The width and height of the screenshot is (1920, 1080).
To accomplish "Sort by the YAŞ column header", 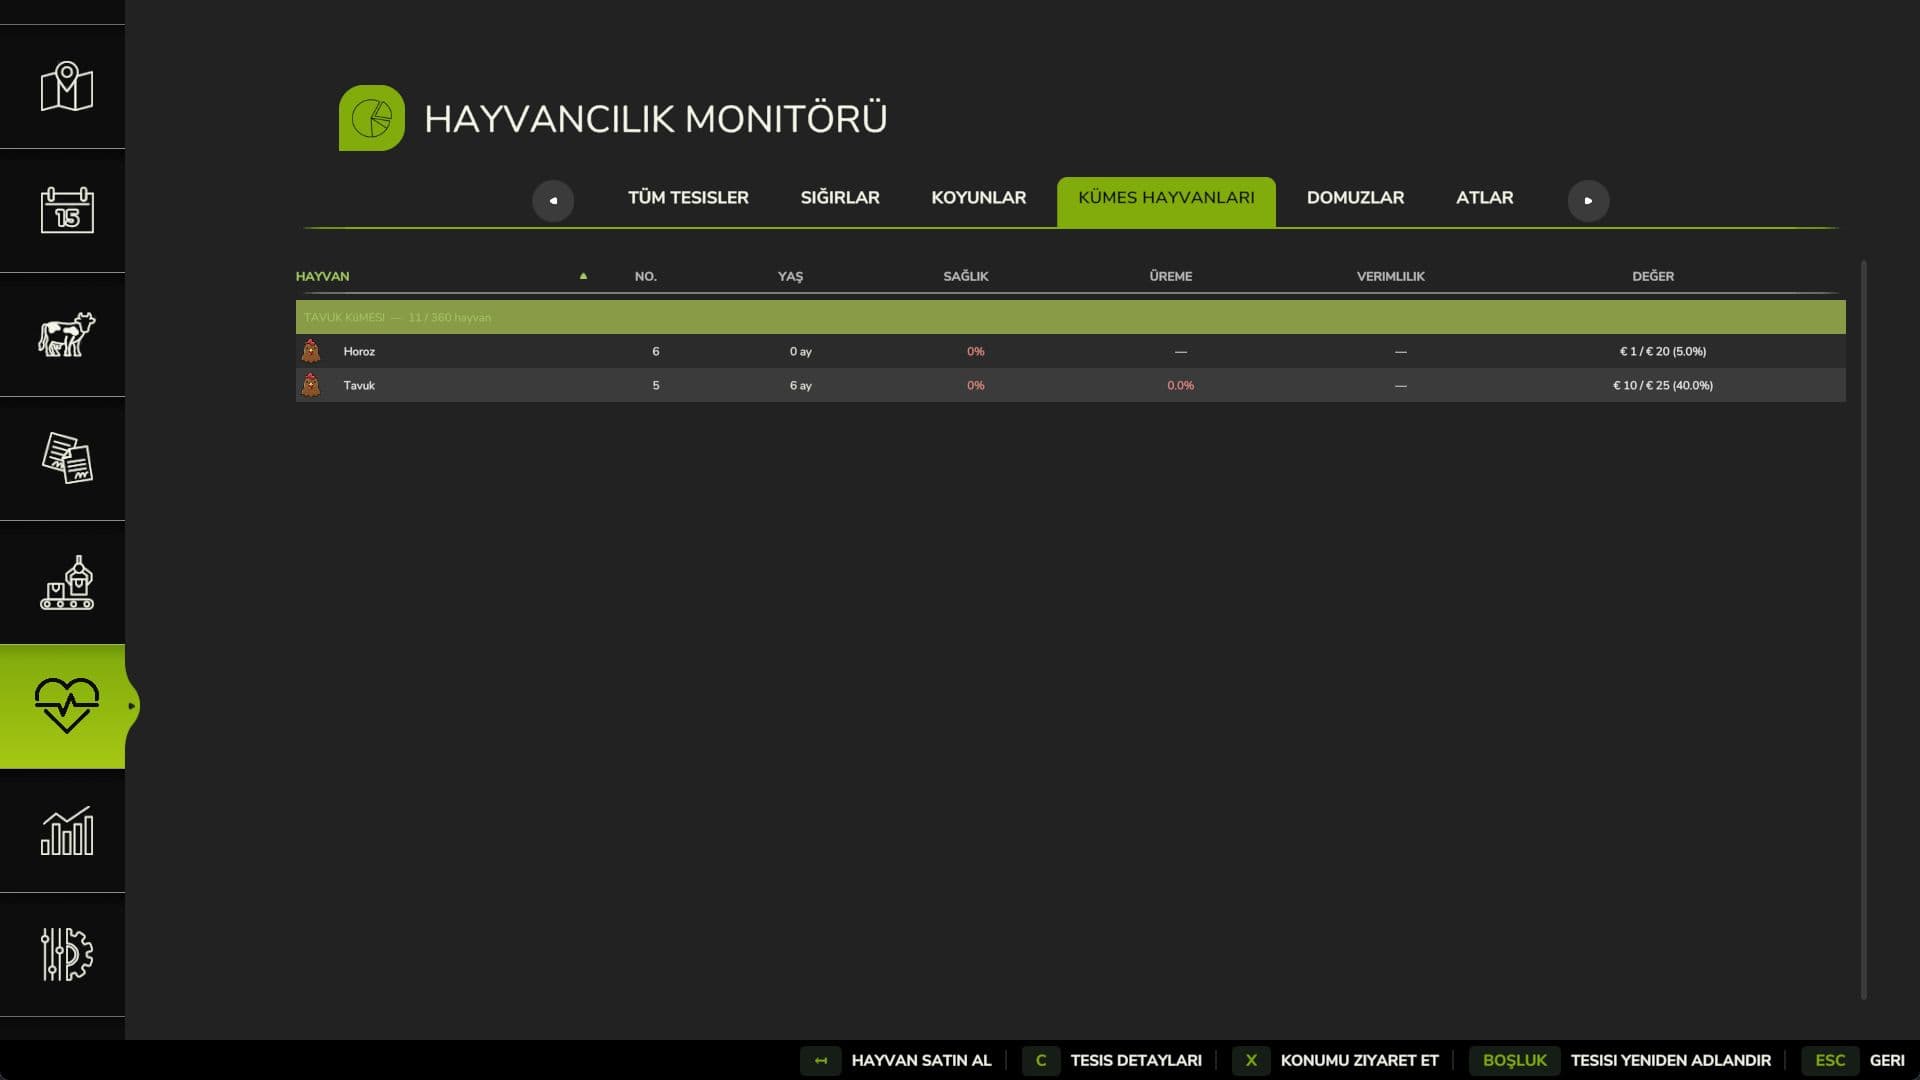I will [x=790, y=276].
